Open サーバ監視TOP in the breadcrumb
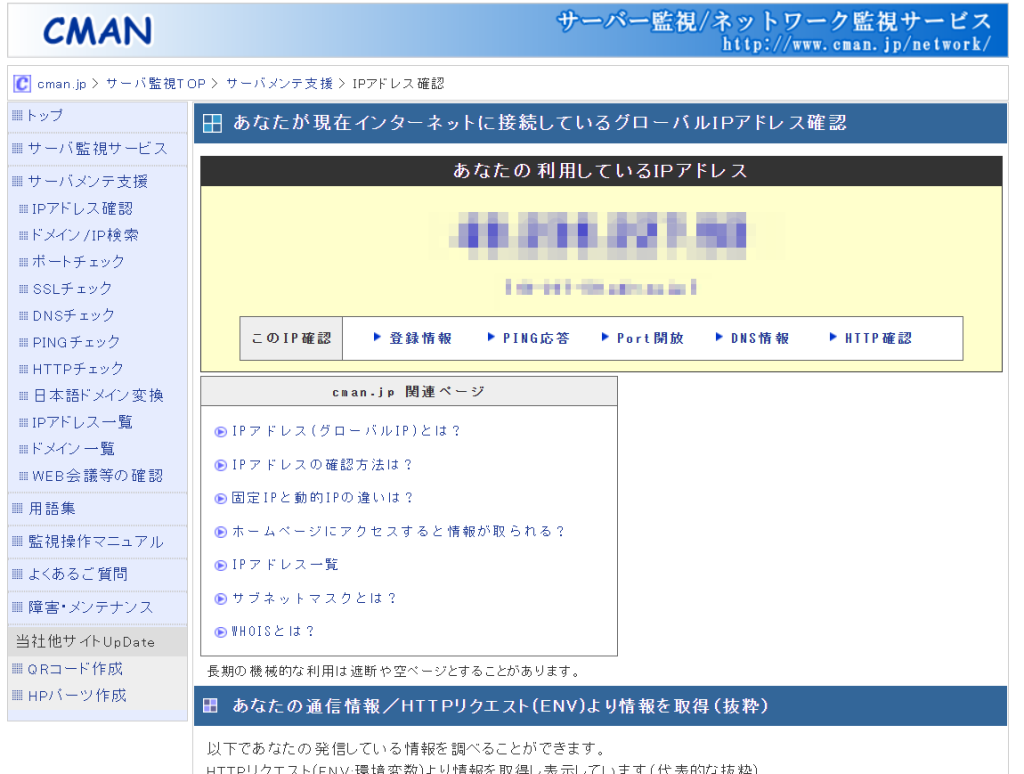Image resolution: width=1024 pixels, height=774 pixels. coord(154,84)
